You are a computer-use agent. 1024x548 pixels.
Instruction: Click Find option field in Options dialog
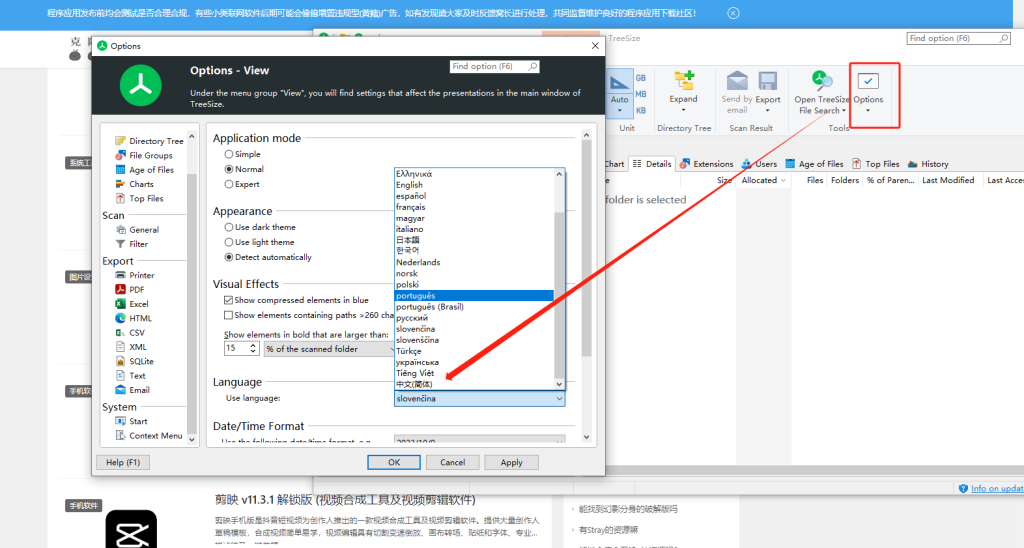click(x=494, y=67)
